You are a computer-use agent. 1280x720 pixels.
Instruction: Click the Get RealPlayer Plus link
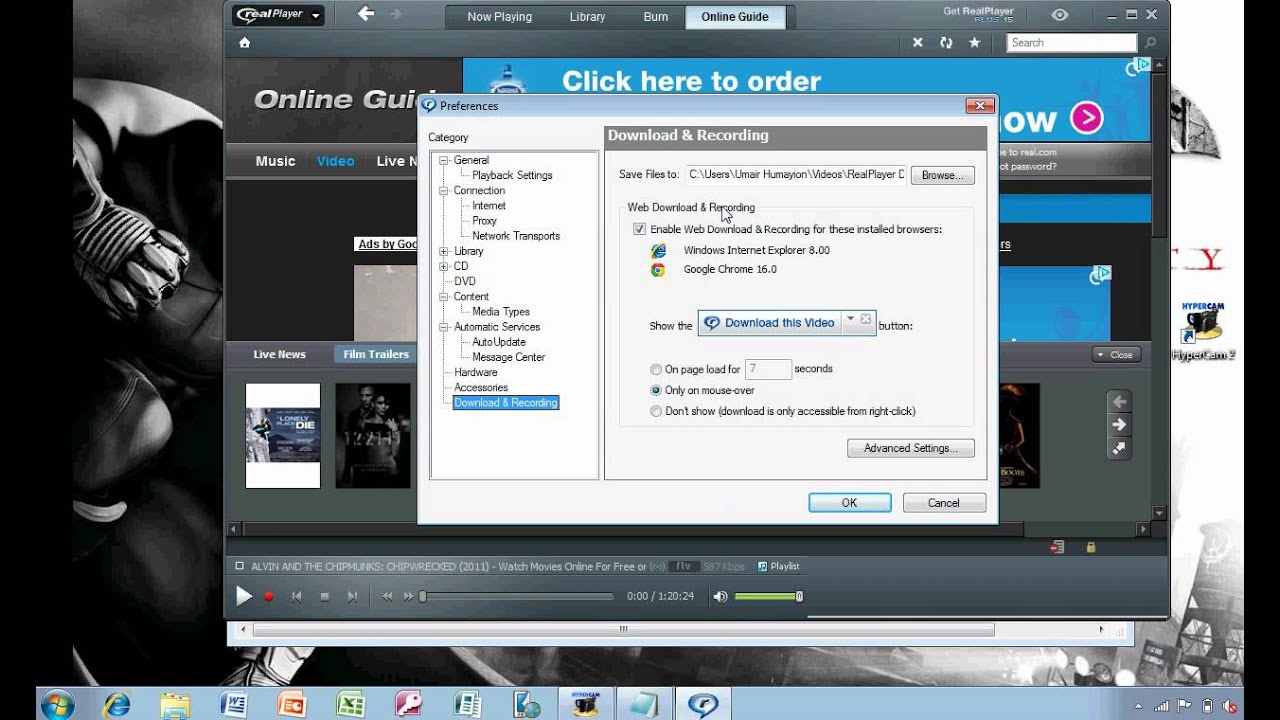point(979,15)
